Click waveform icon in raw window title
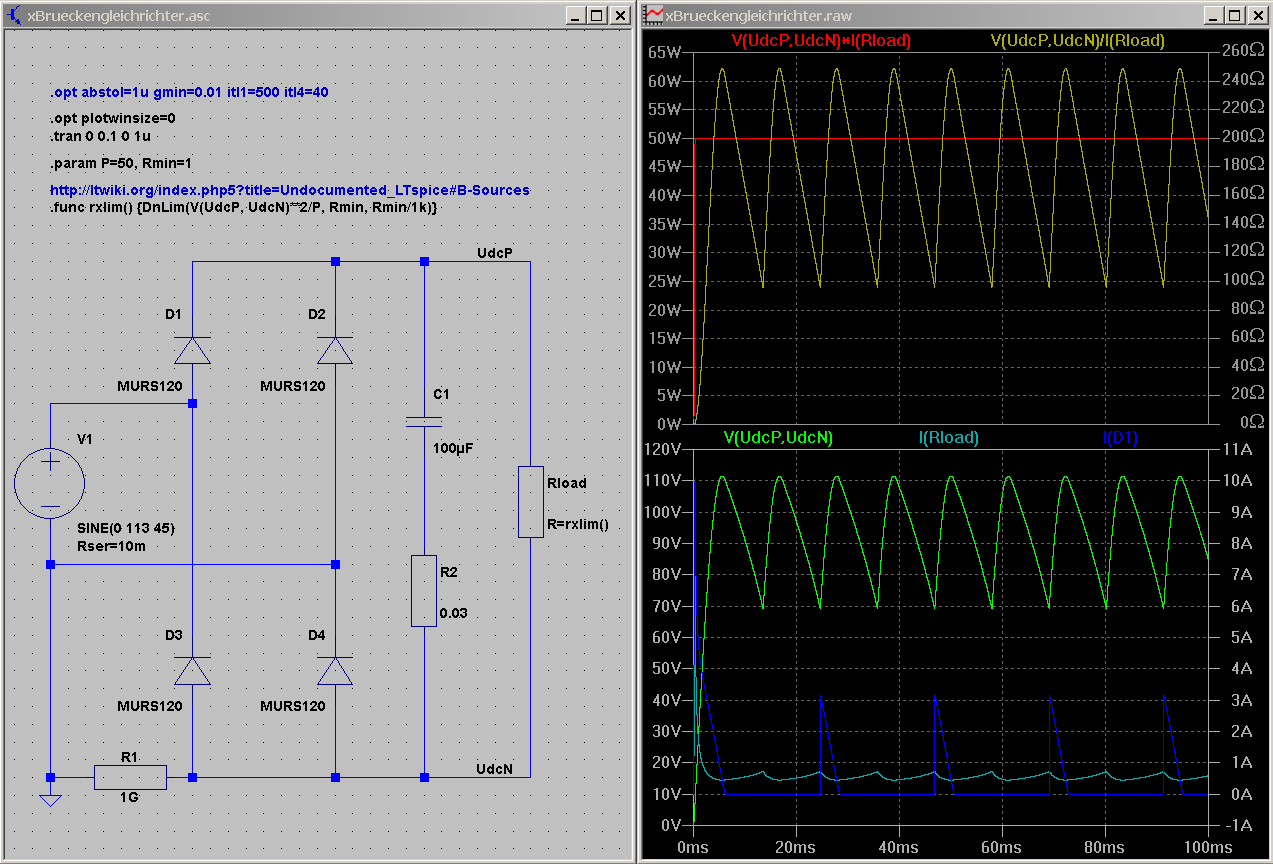Screen dimensions: 1273x864 (x=654, y=16)
